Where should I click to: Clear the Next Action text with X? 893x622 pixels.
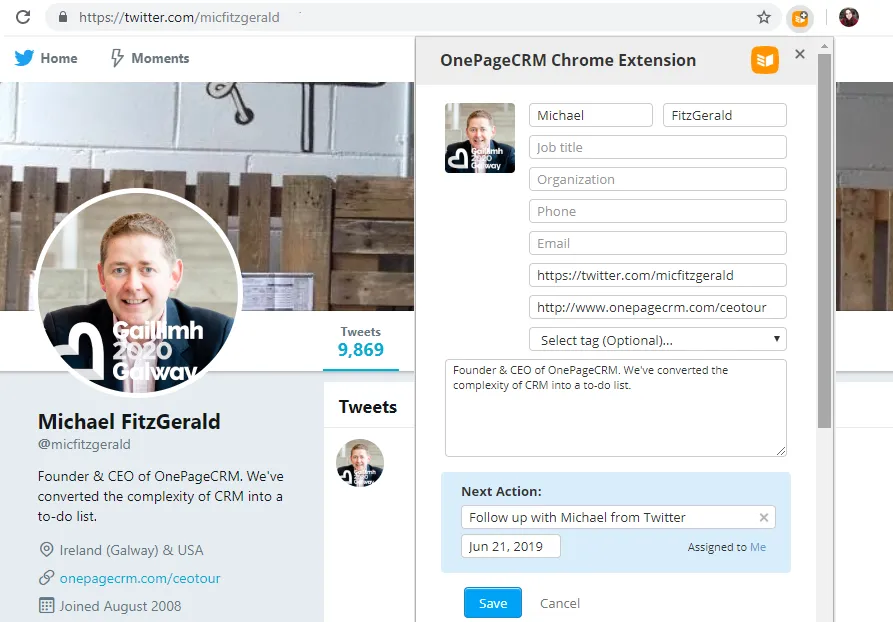[764, 517]
